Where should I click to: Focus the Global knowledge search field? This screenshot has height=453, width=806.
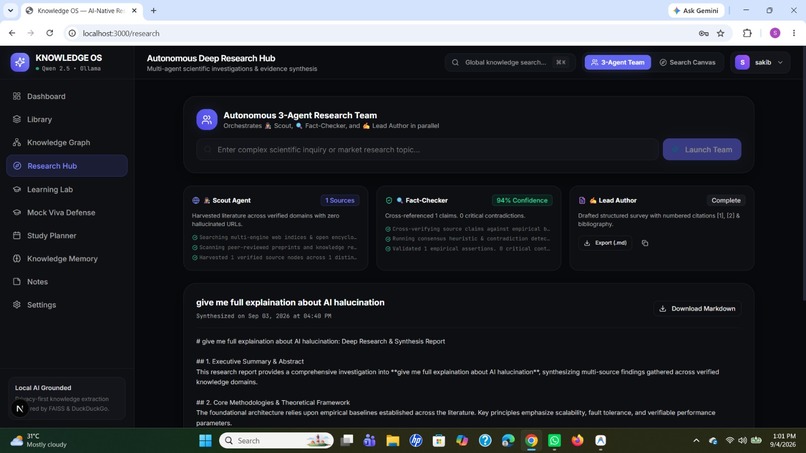click(x=510, y=62)
